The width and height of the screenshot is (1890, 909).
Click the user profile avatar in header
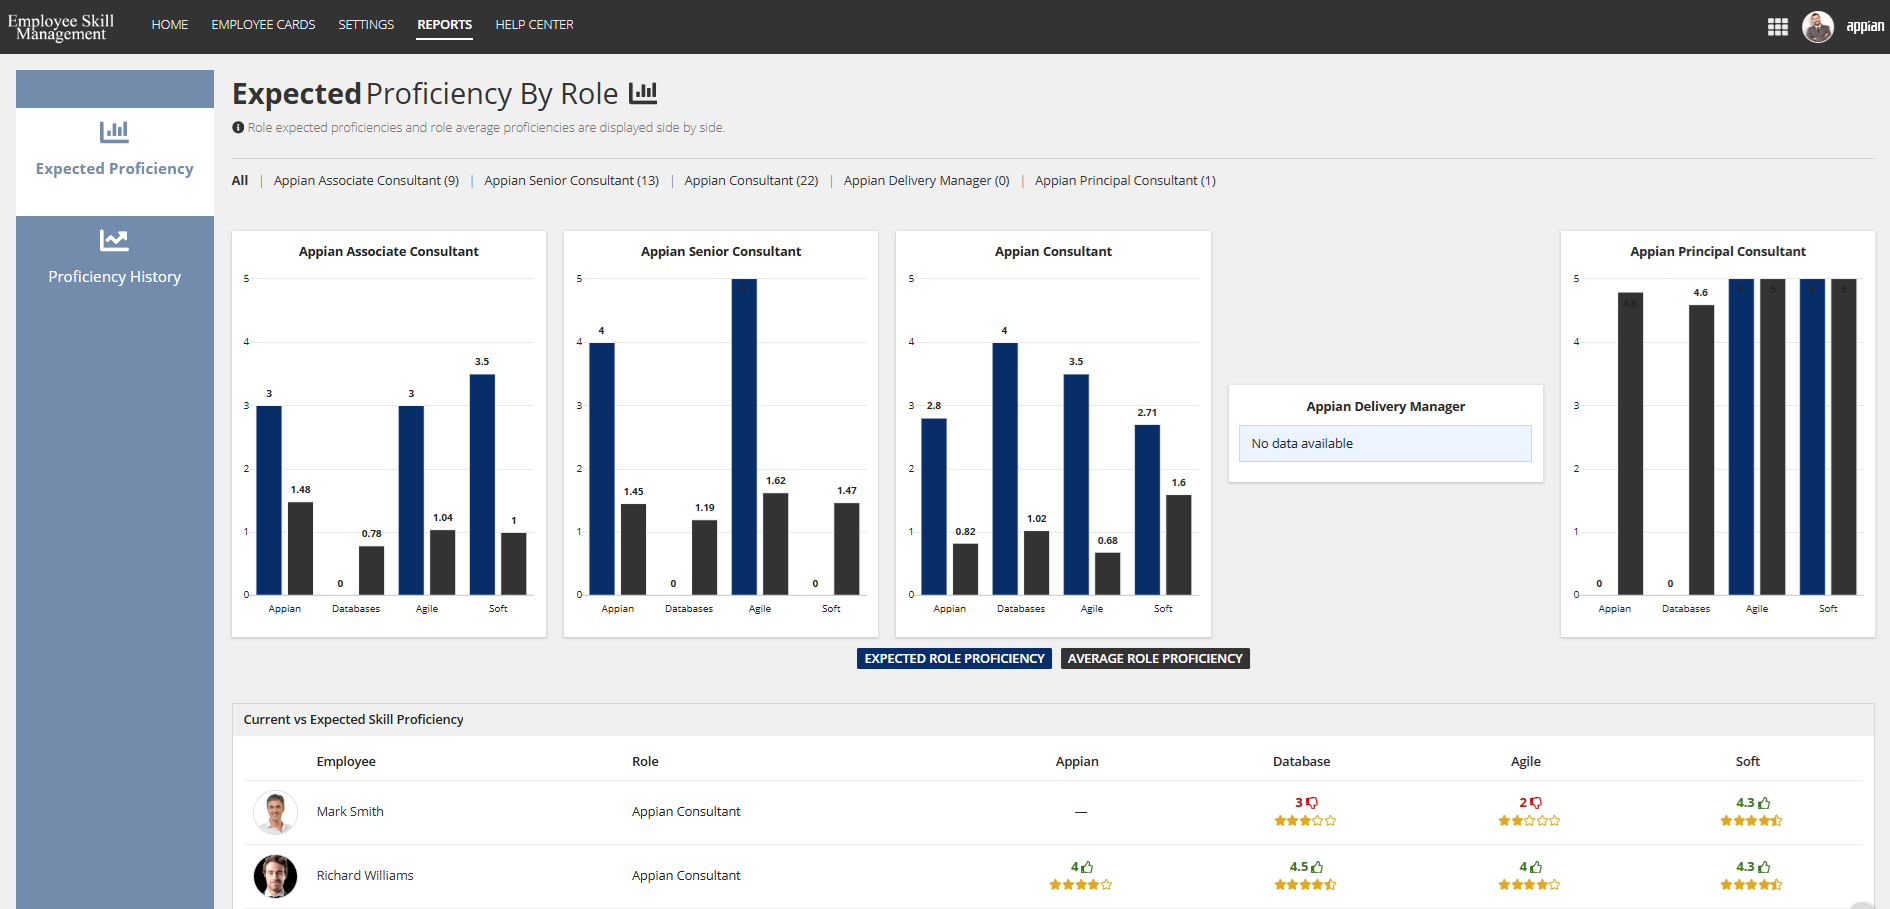[x=1817, y=27]
